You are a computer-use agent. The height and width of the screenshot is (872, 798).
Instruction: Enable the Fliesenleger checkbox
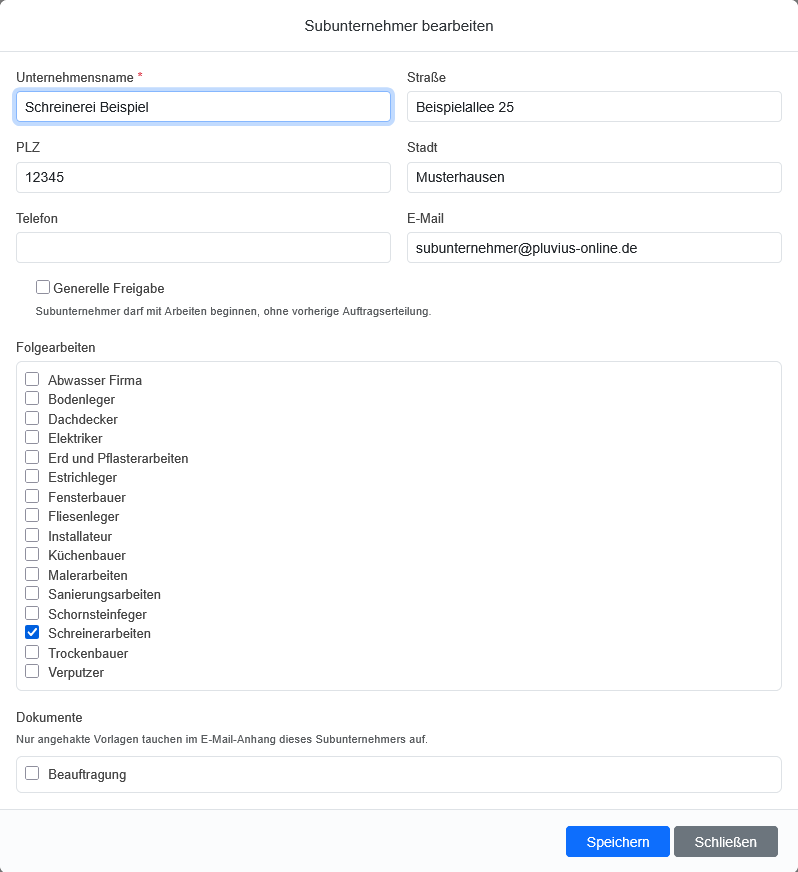click(32, 516)
